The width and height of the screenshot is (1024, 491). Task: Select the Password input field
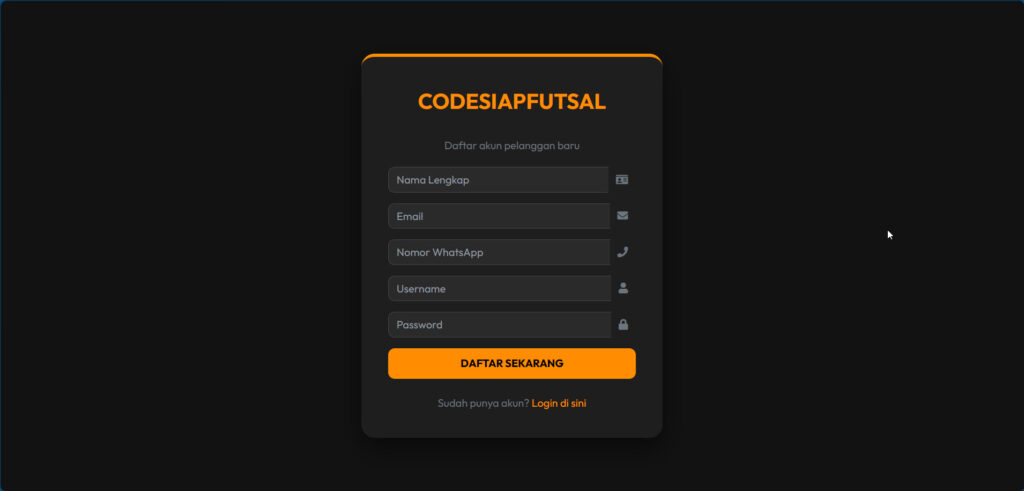(500, 325)
